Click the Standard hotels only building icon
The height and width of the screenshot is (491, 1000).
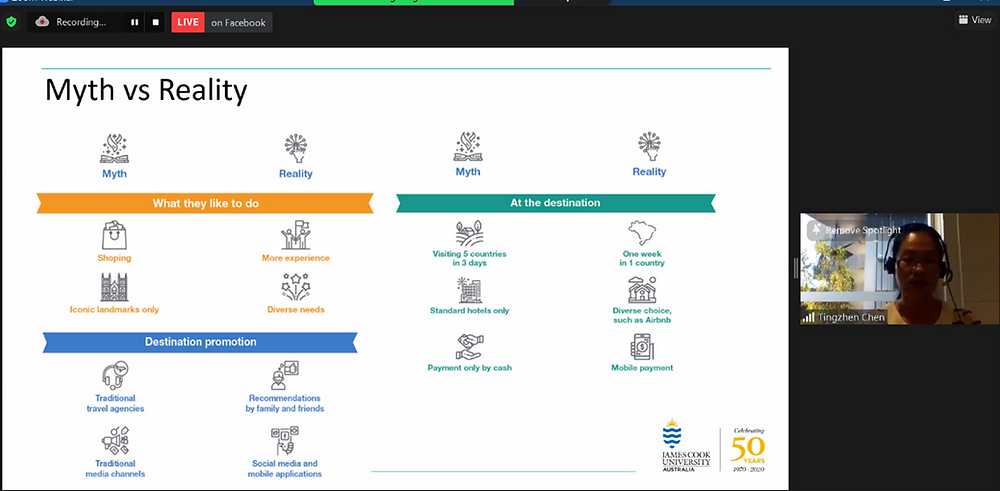[x=469, y=290]
